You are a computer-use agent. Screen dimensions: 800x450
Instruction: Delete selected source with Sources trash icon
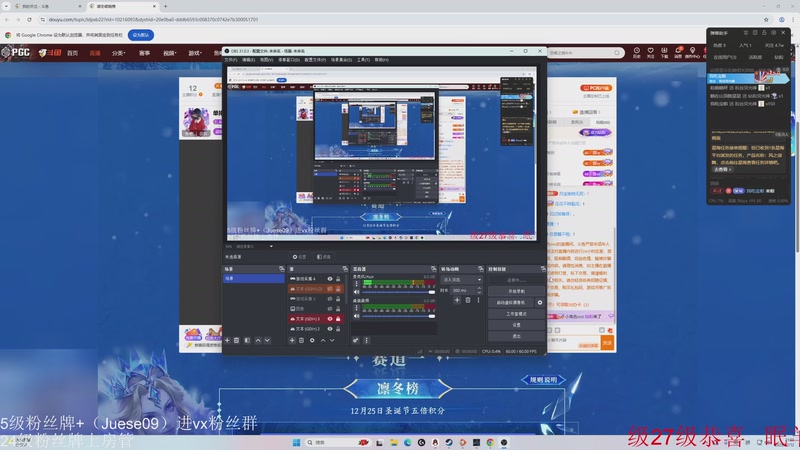(302, 340)
